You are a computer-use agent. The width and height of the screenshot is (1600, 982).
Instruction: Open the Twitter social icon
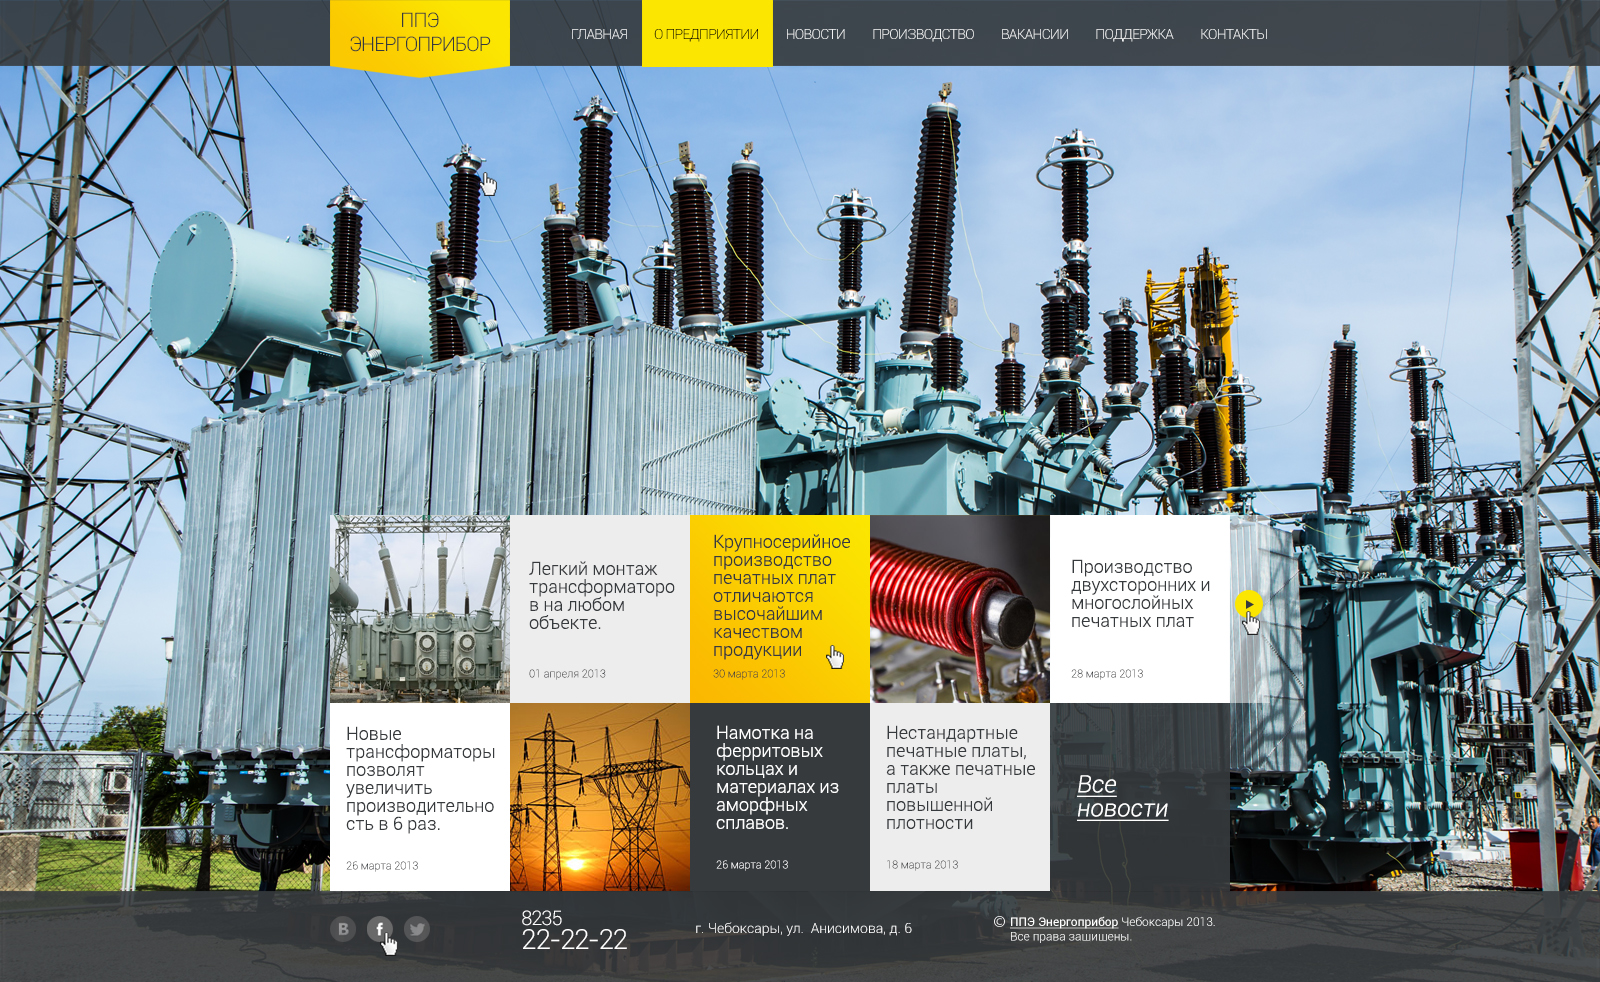[x=417, y=929]
